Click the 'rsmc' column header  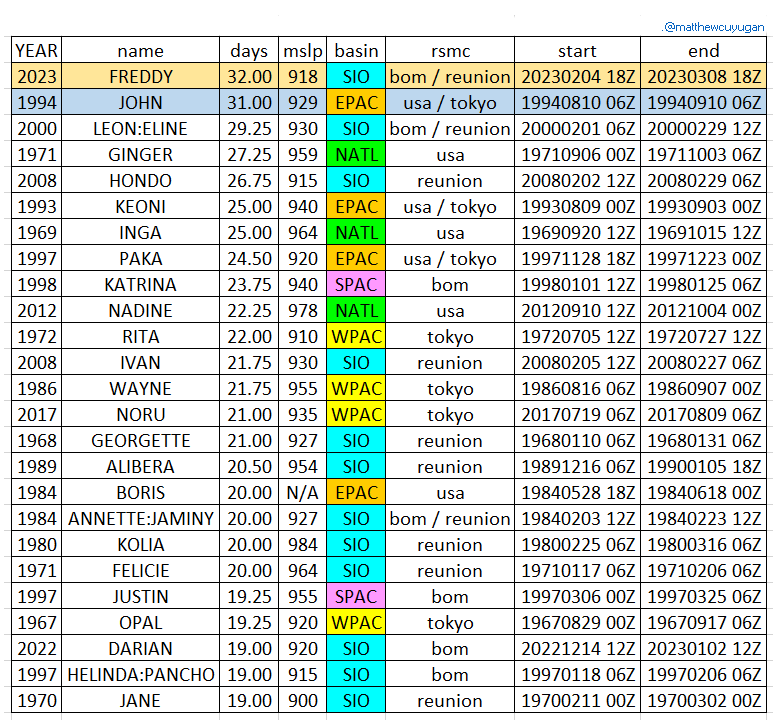tap(450, 51)
